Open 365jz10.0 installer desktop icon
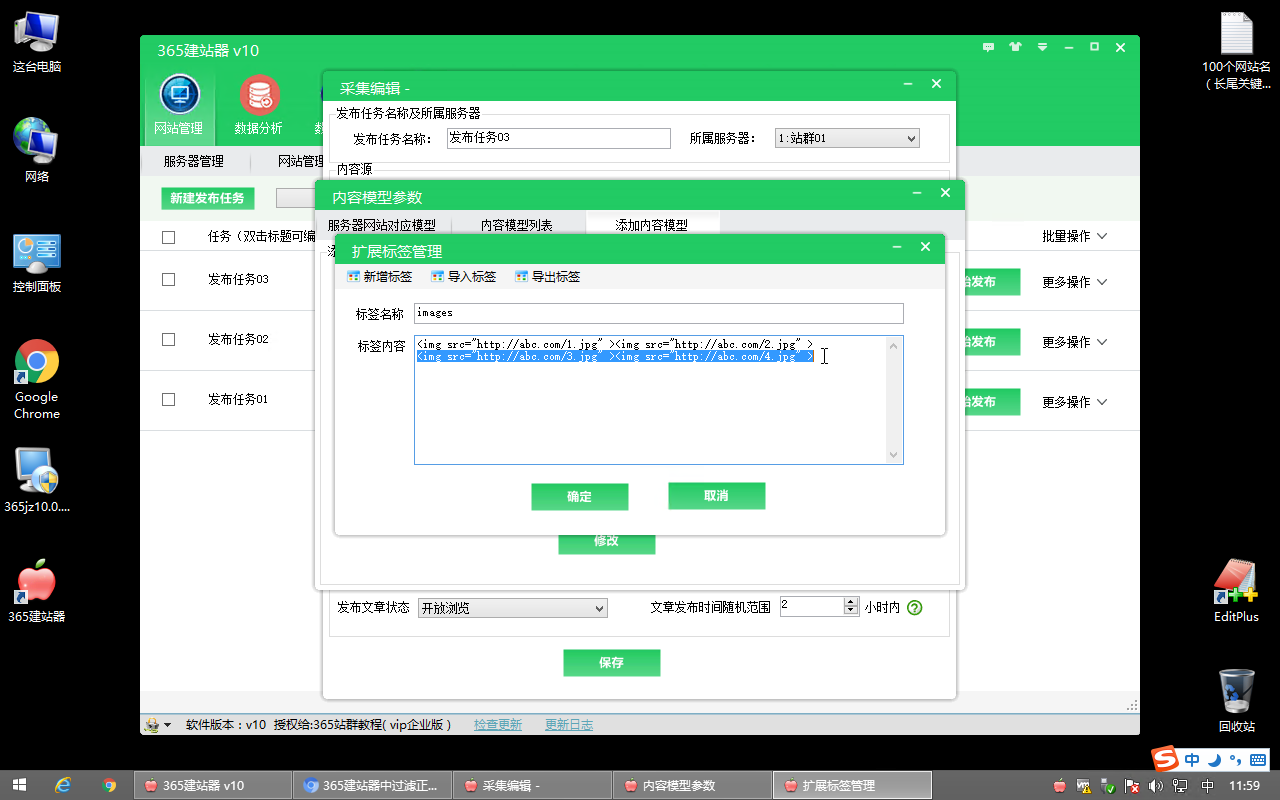 37,480
